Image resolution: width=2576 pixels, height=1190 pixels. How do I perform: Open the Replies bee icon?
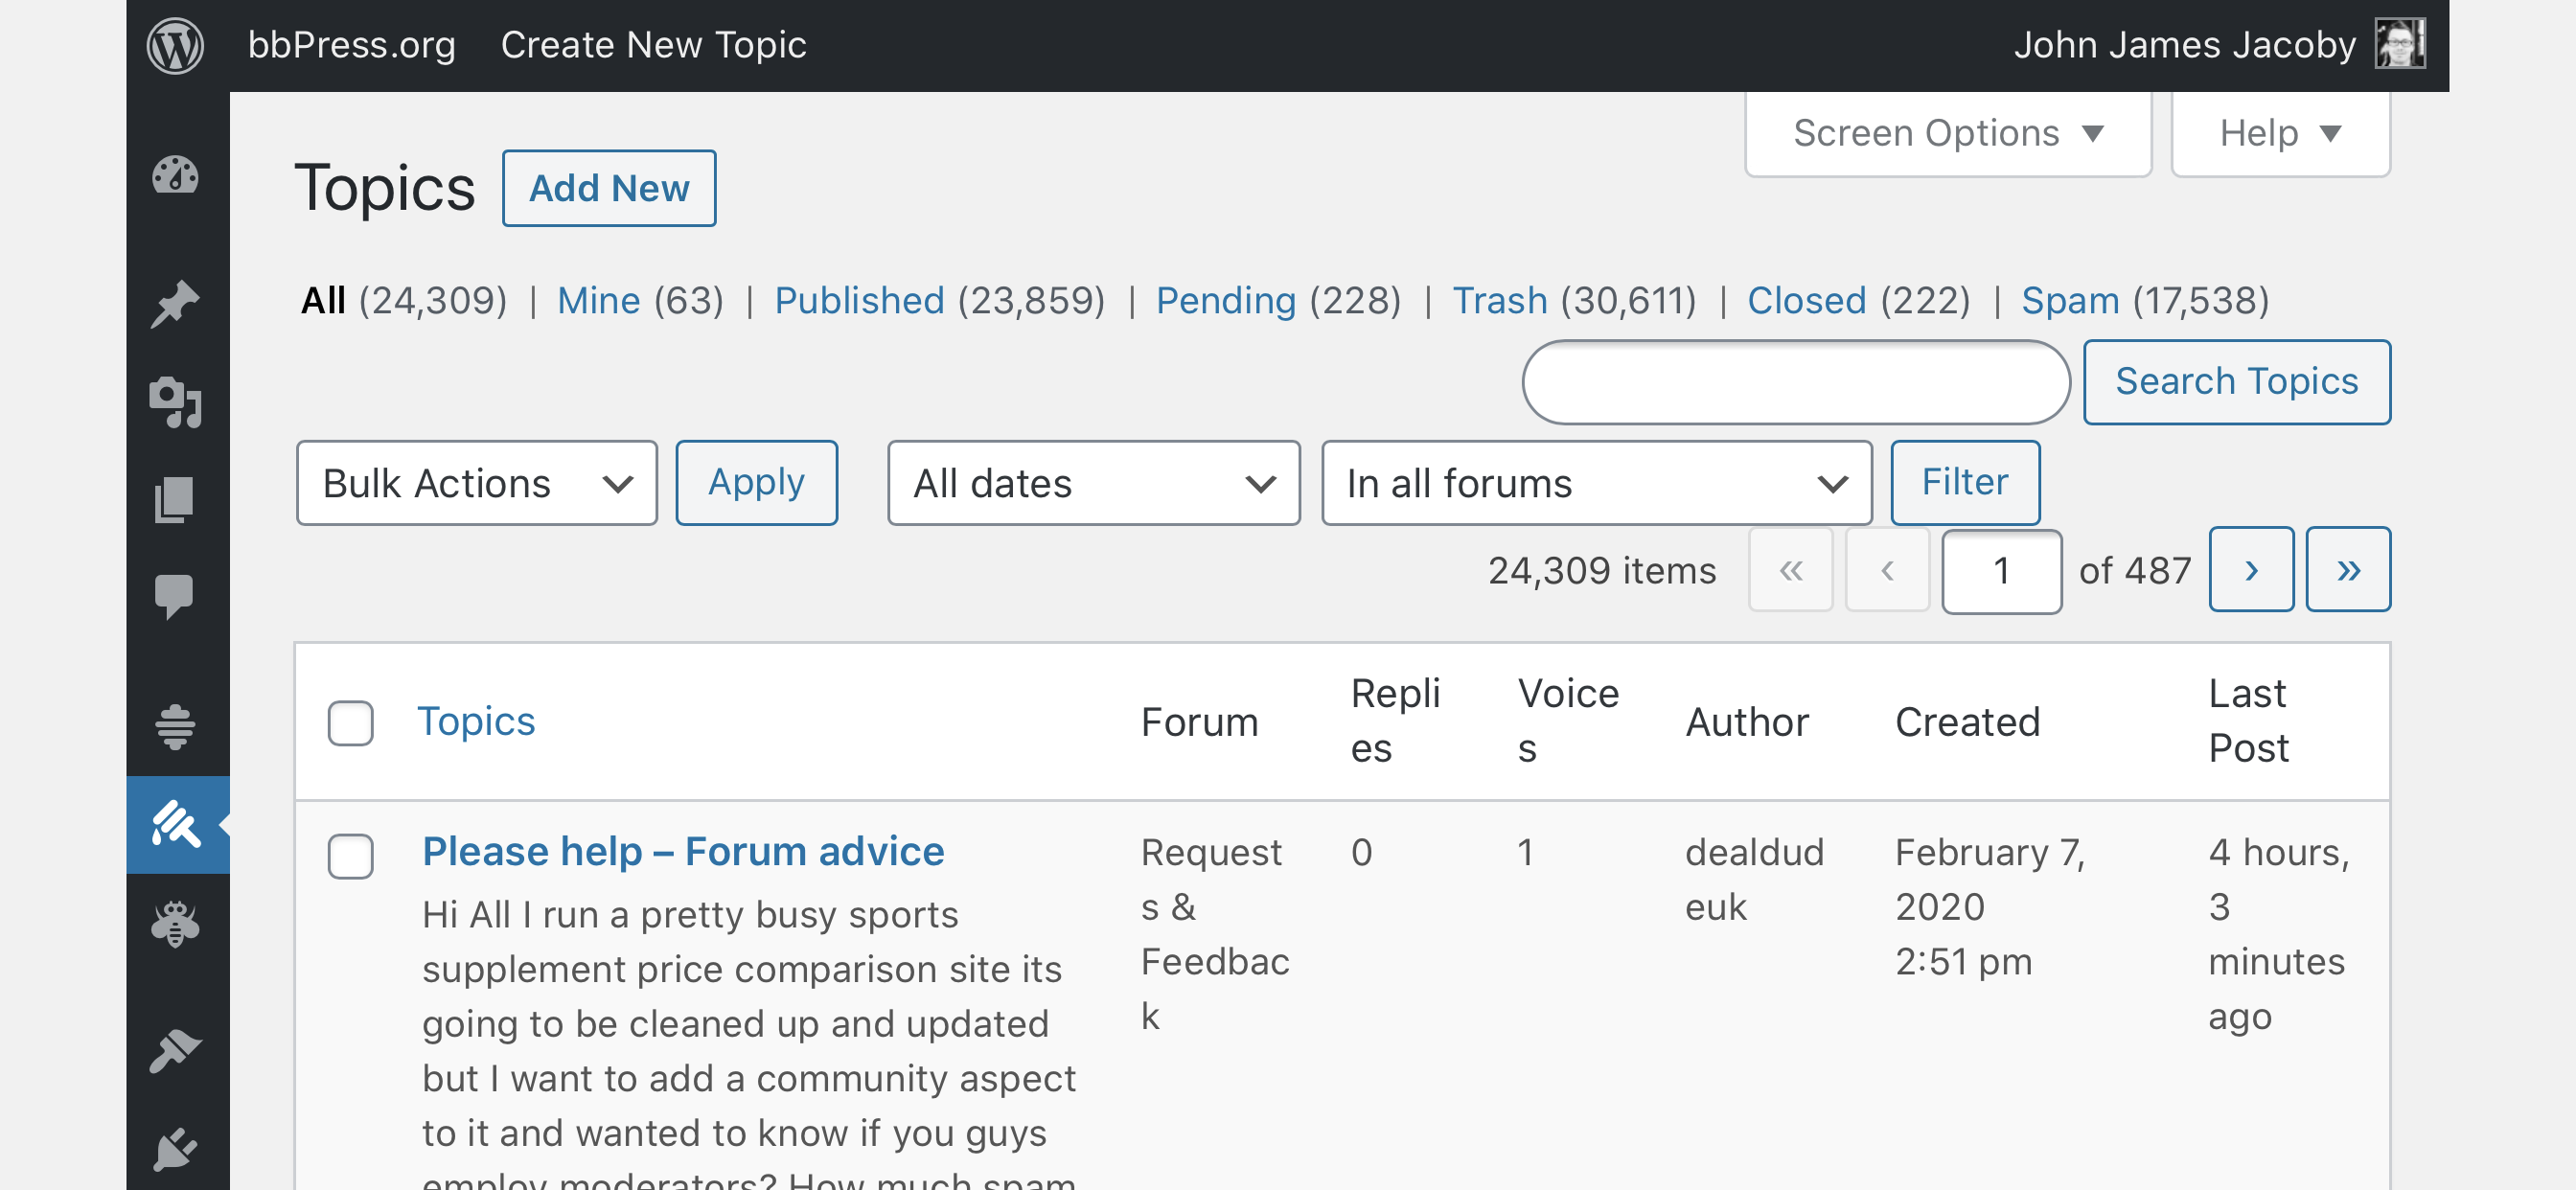(176, 922)
